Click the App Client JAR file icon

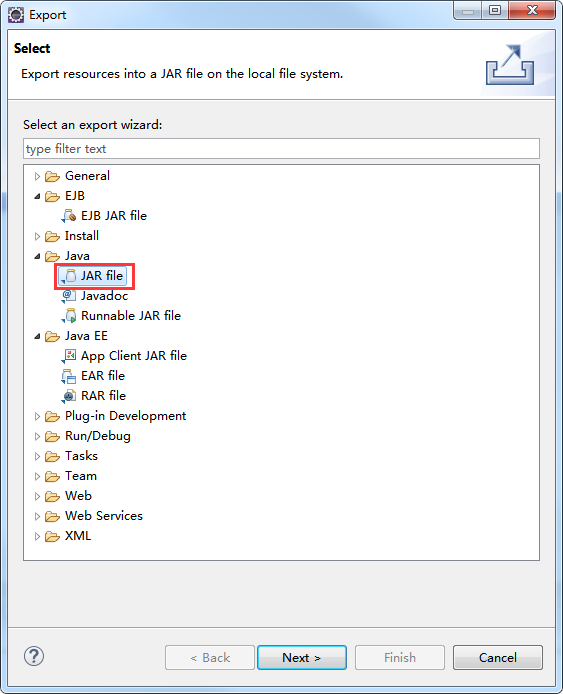pyautogui.click(x=69, y=356)
